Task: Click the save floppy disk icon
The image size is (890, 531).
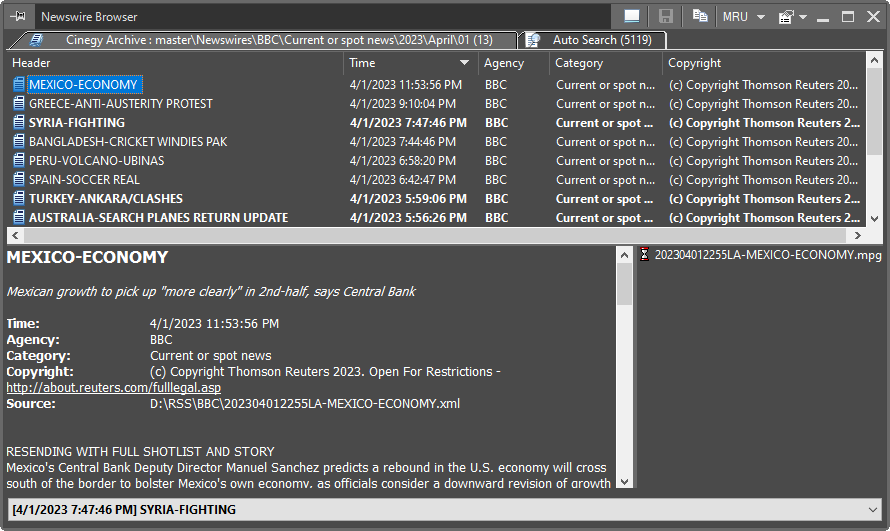Action: 665,16
